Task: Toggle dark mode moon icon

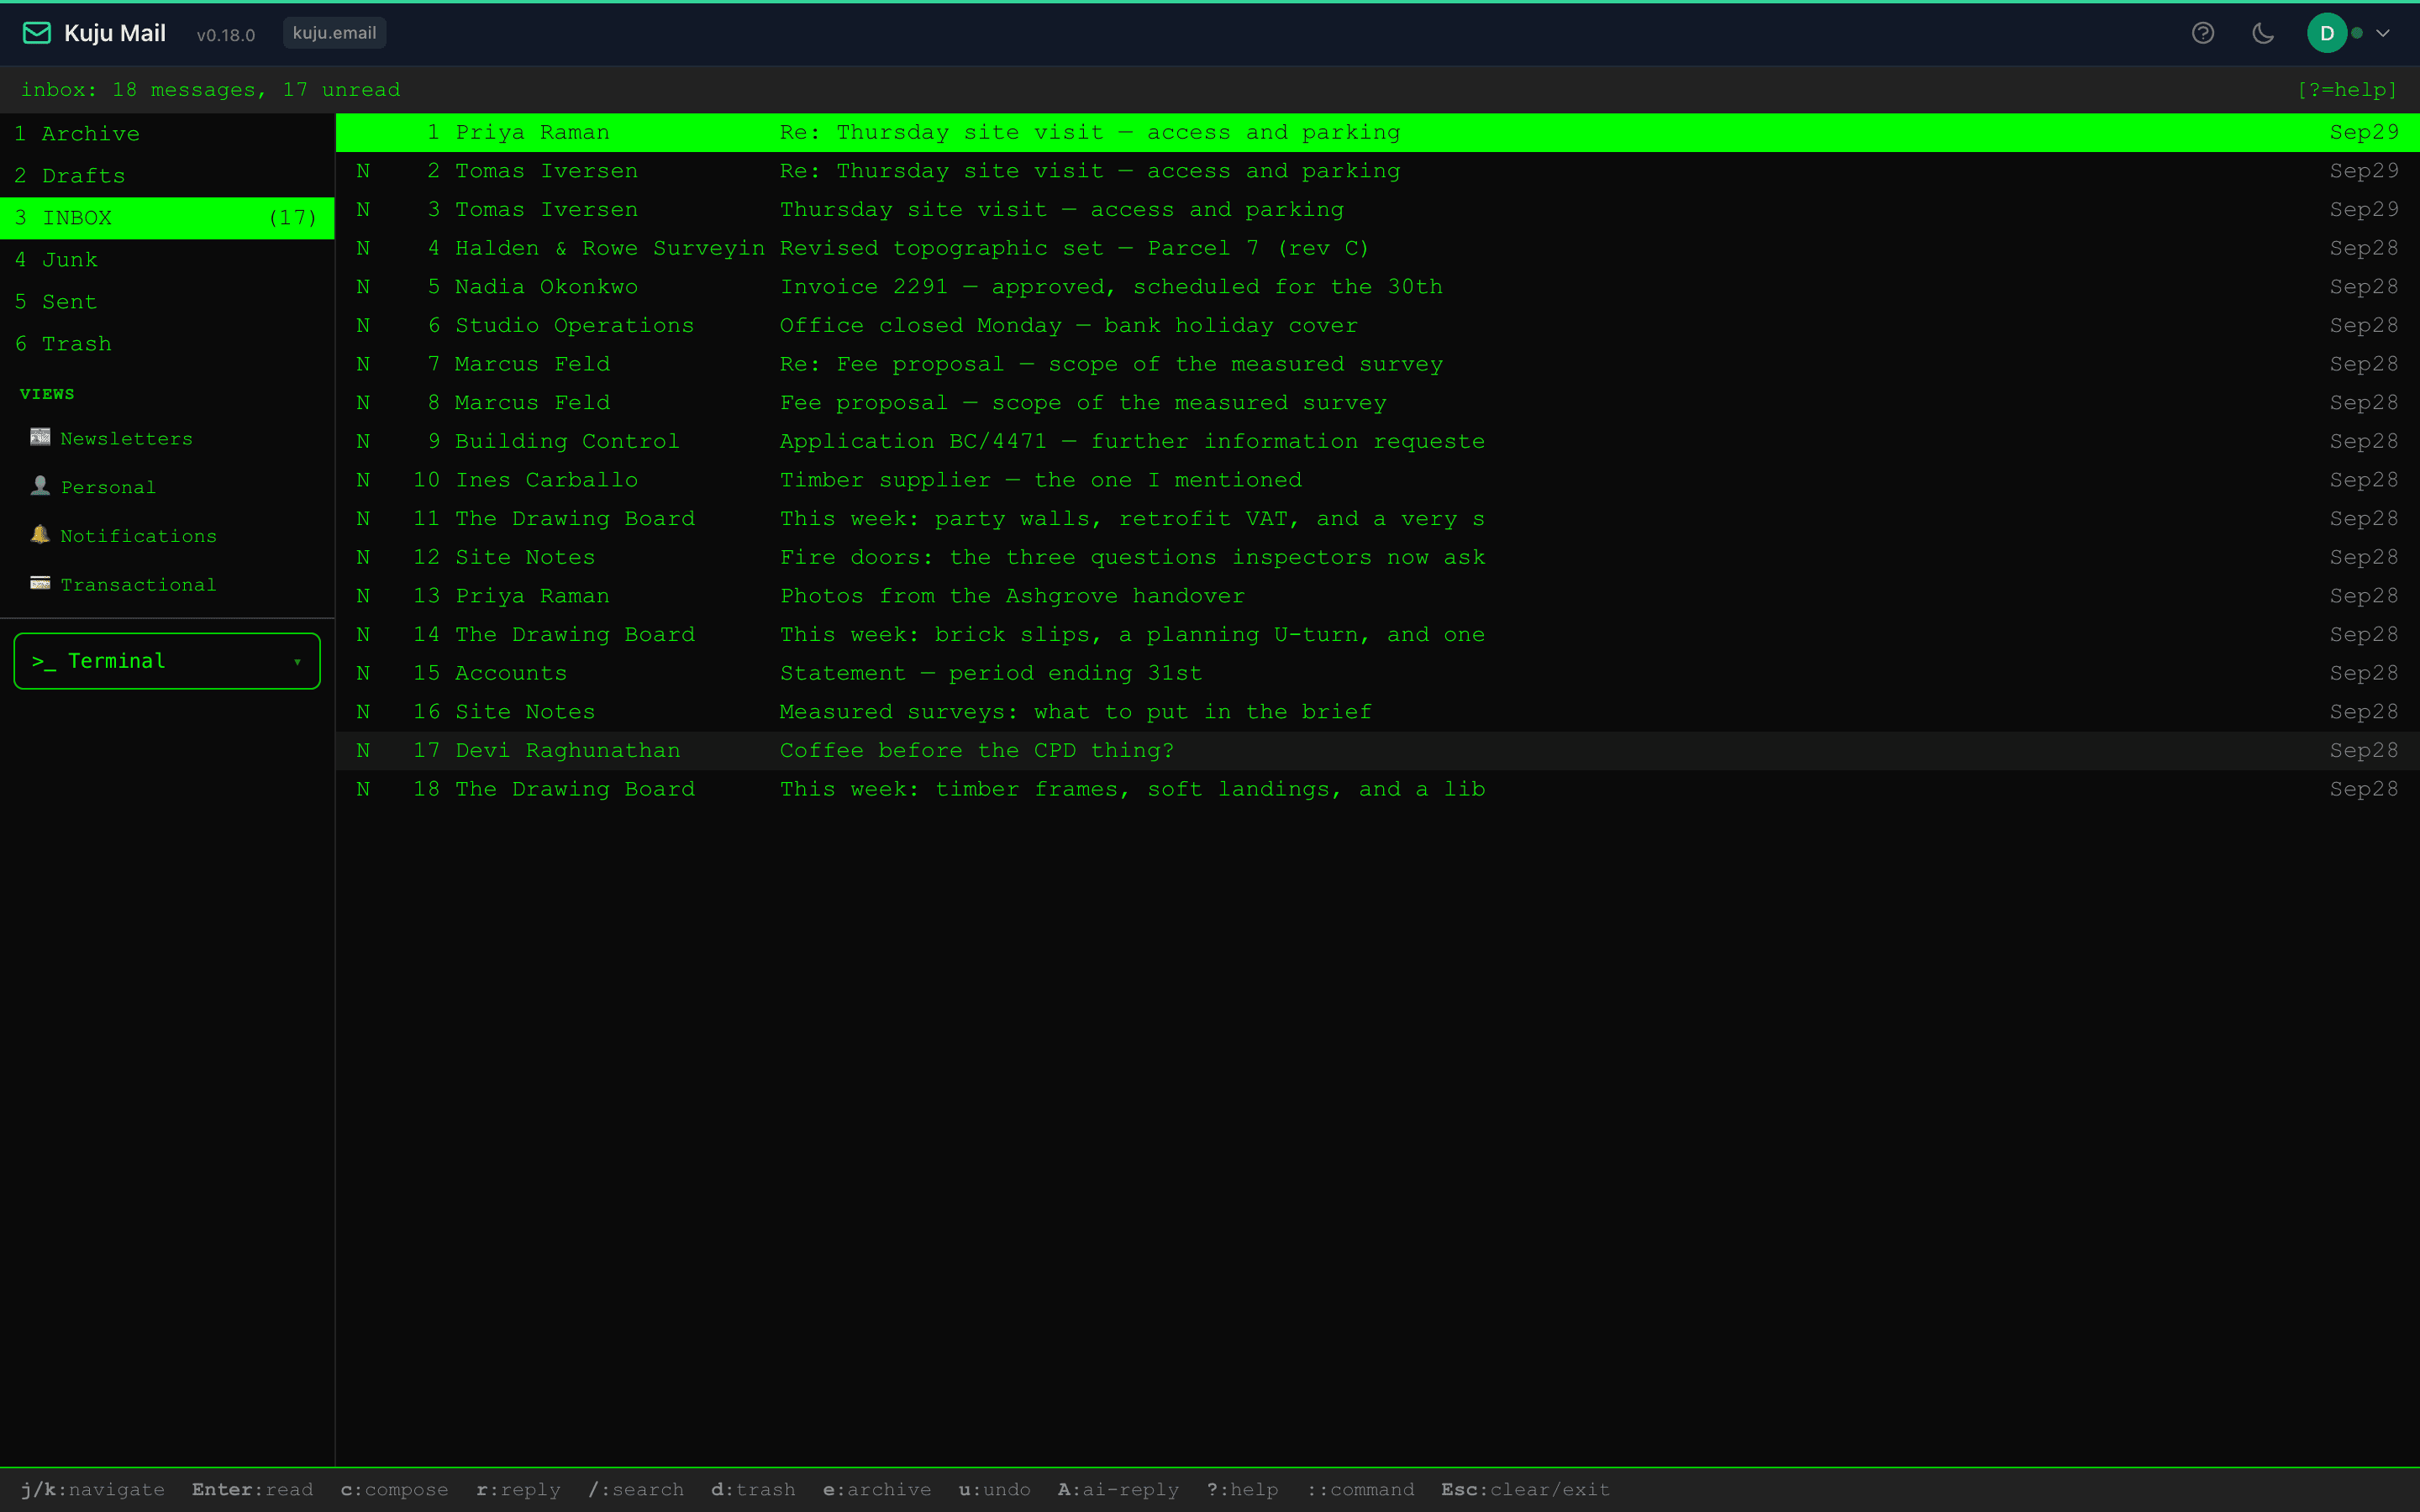Action: point(2263,33)
